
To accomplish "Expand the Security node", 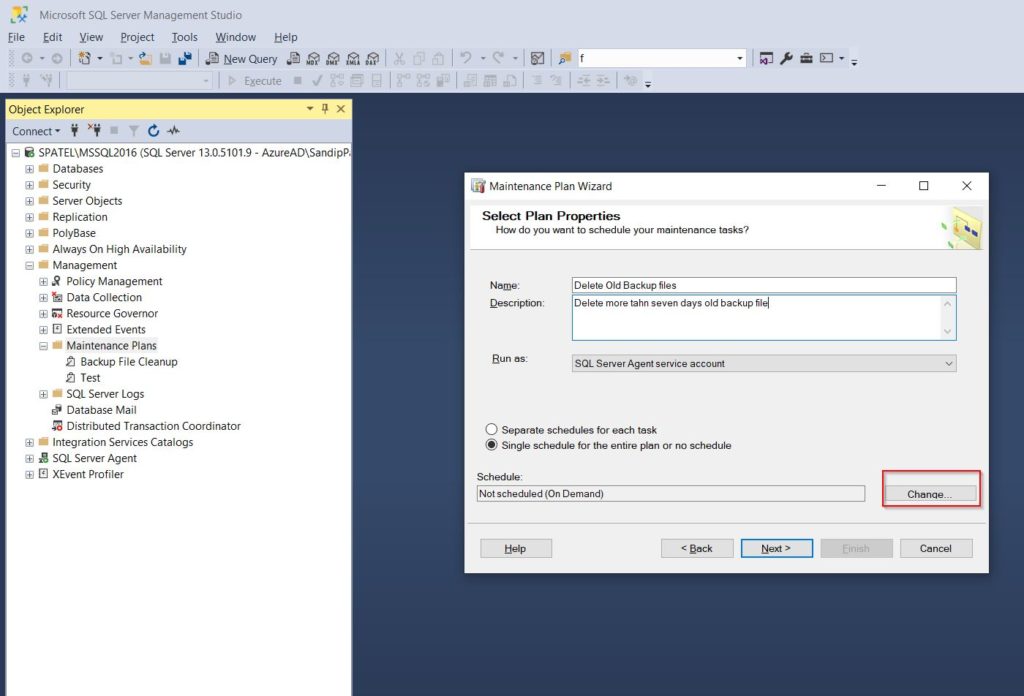I will point(29,185).
